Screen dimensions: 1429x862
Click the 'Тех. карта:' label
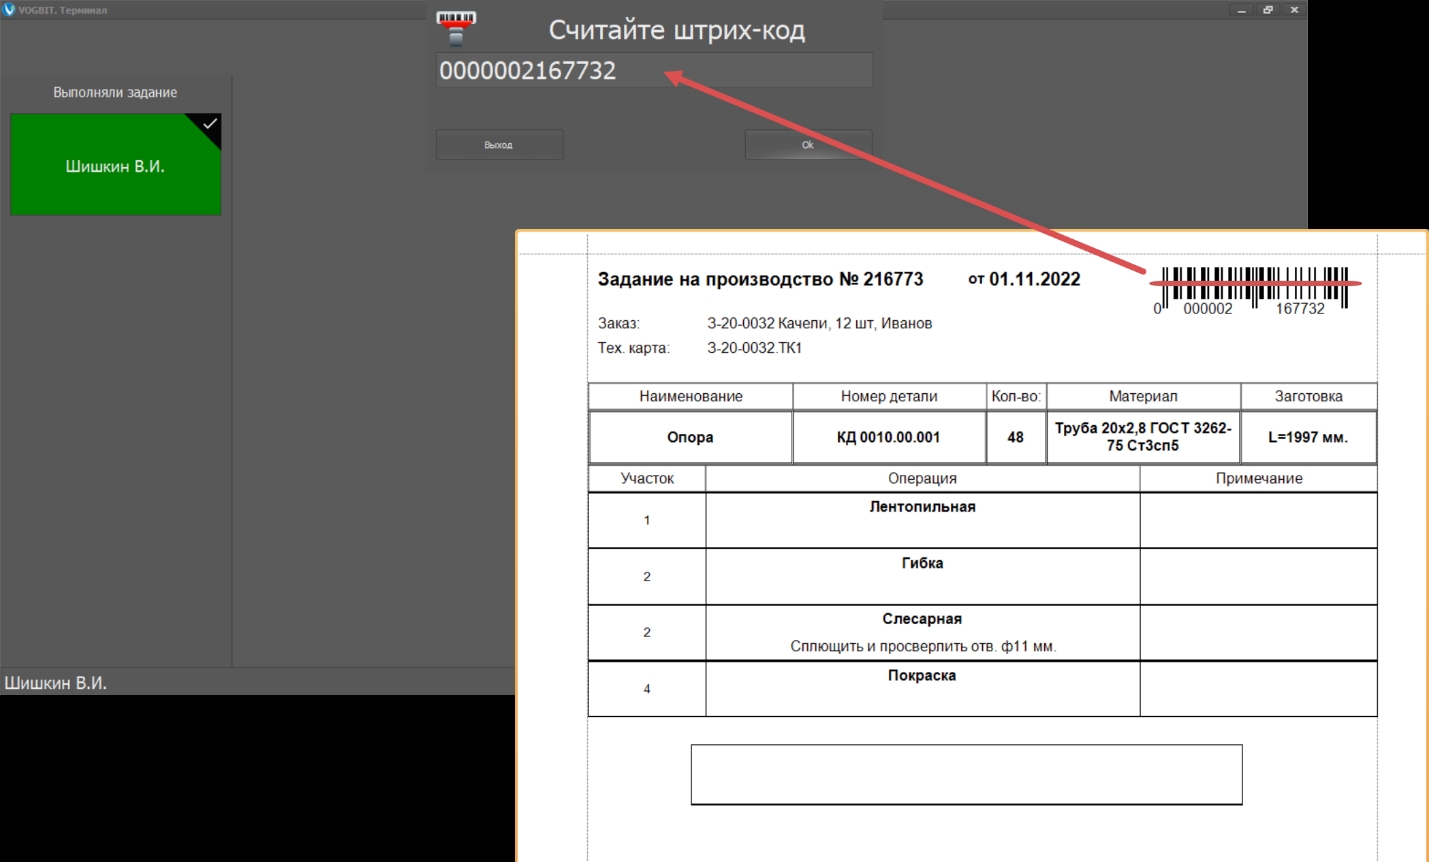[634, 348]
